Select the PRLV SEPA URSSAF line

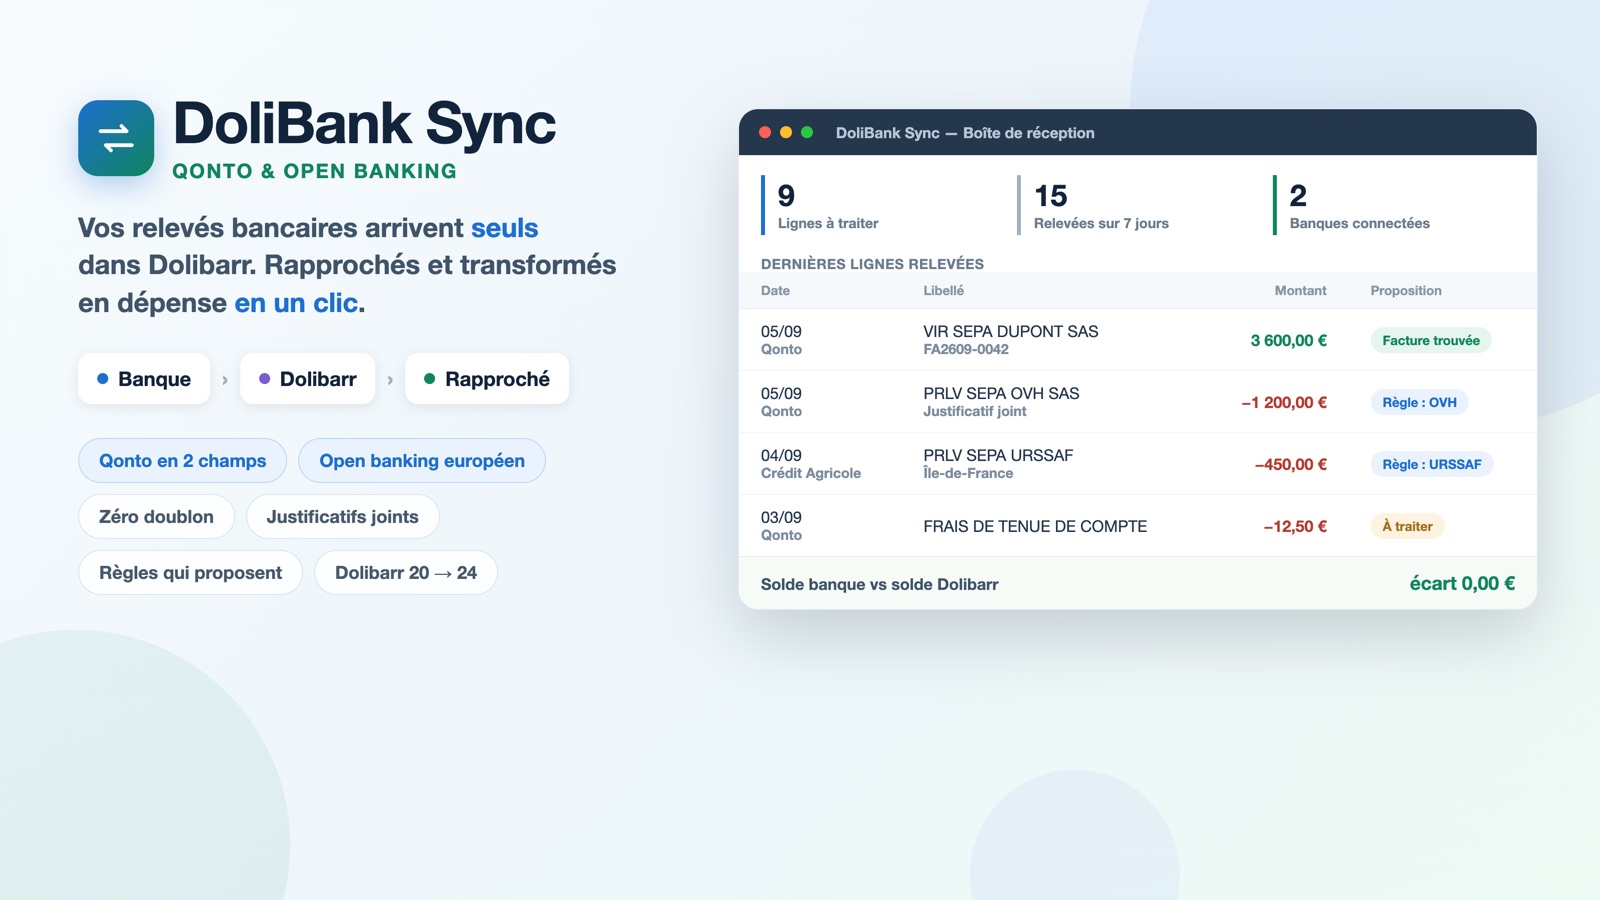coord(1138,464)
